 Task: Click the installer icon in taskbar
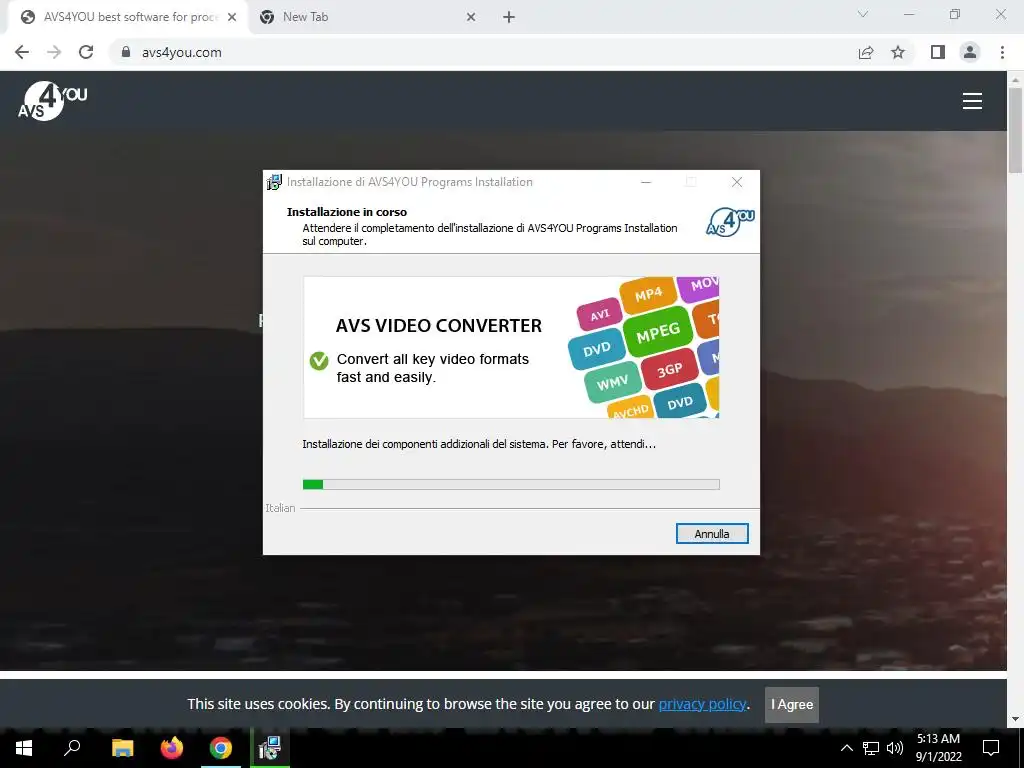tap(269, 748)
